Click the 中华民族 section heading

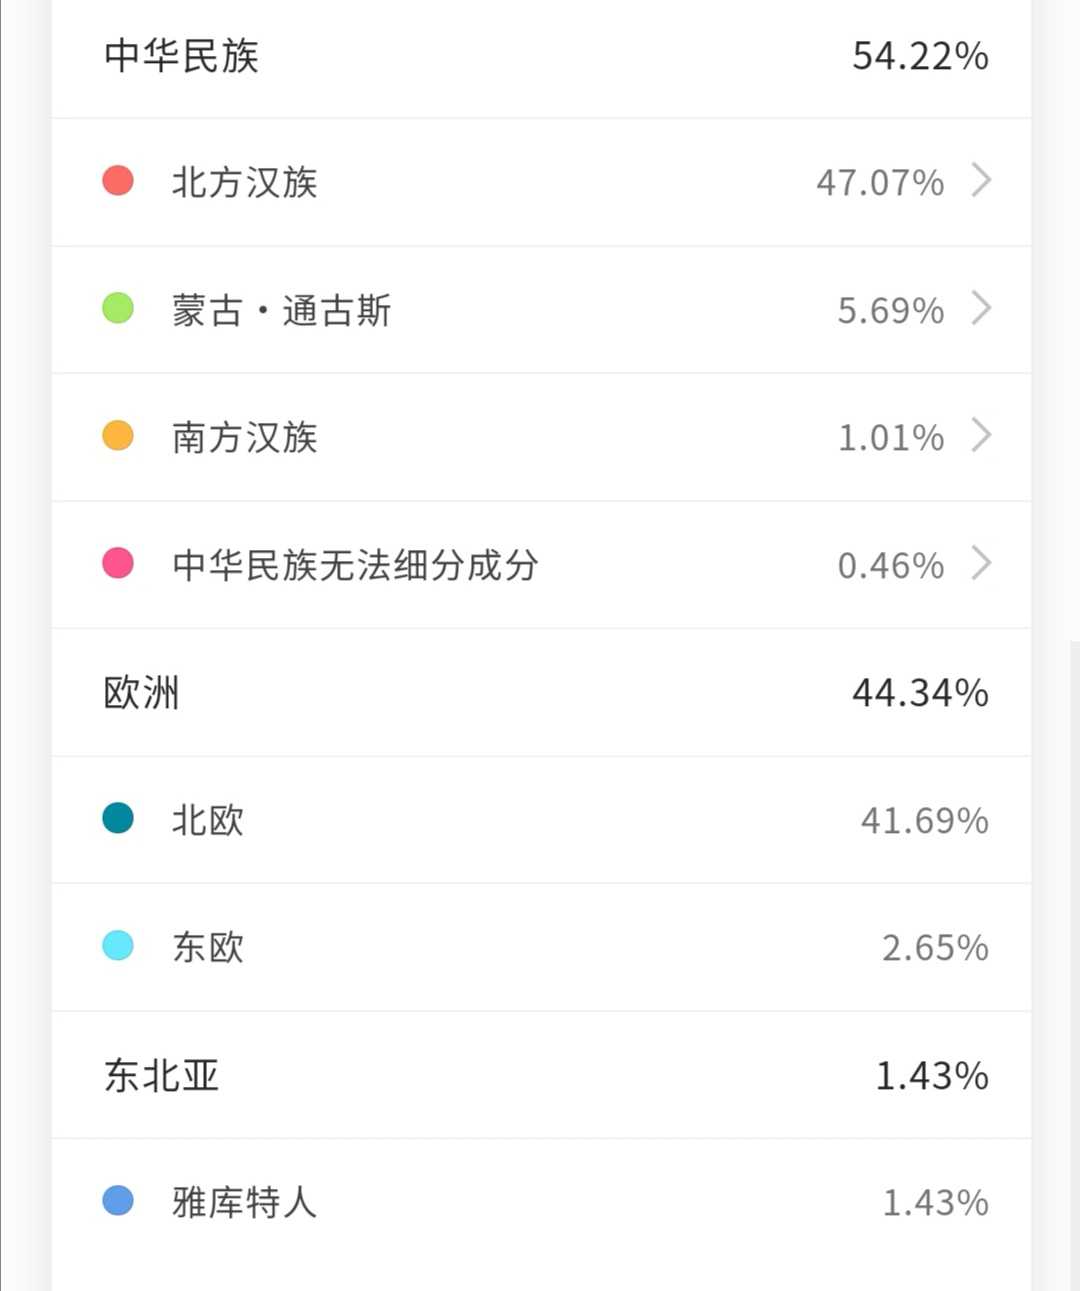coord(181,56)
